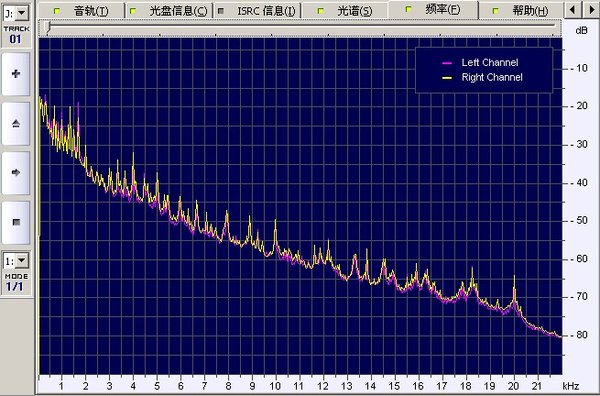Click the 10 kHz axis label
This screenshot has width=600, height=396.
click(275, 386)
